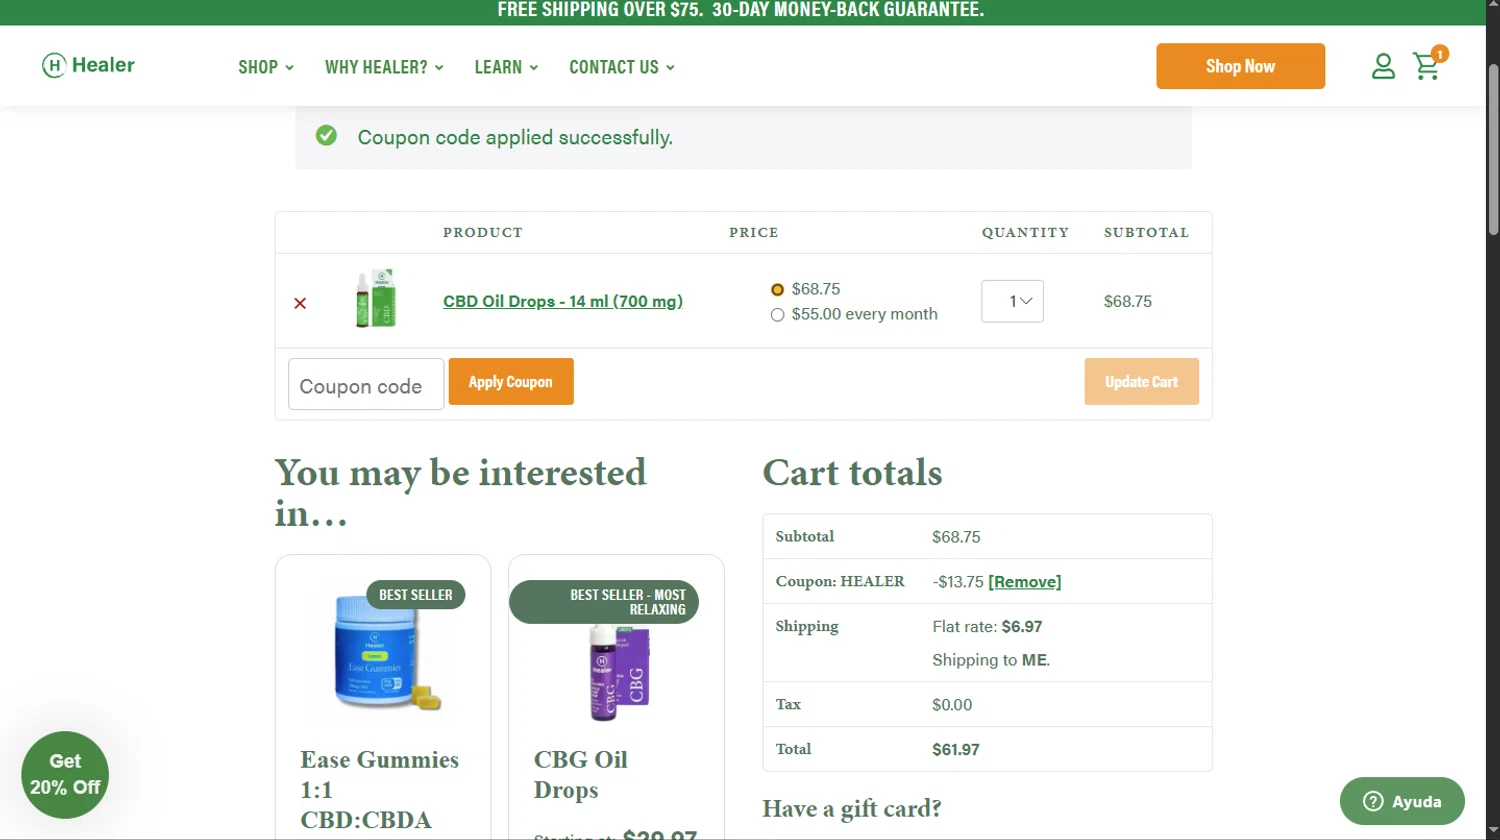Click the 'Have a gift card?' heading
Image resolution: width=1500 pixels, height=840 pixels.
(852, 808)
